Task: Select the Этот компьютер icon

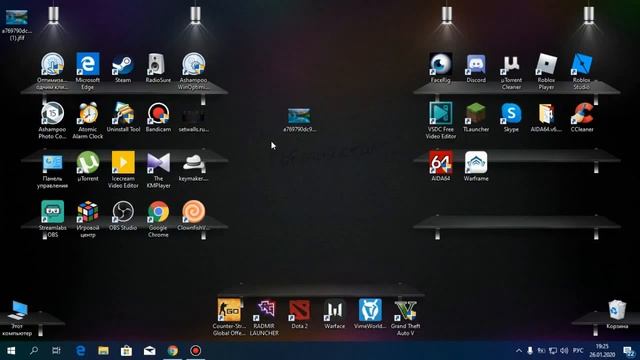Action: (x=17, y=318)
